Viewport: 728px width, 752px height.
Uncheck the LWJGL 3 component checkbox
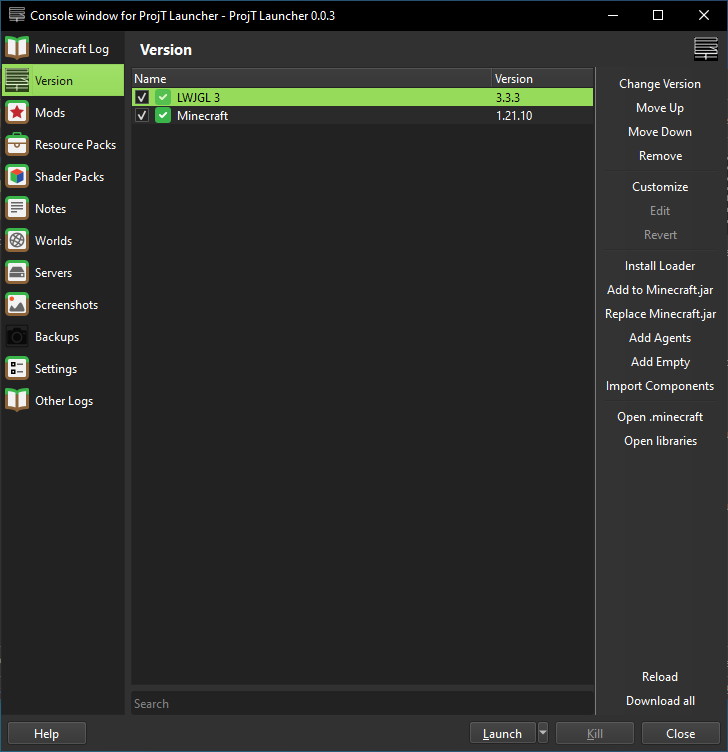click(x=142, y=97)
